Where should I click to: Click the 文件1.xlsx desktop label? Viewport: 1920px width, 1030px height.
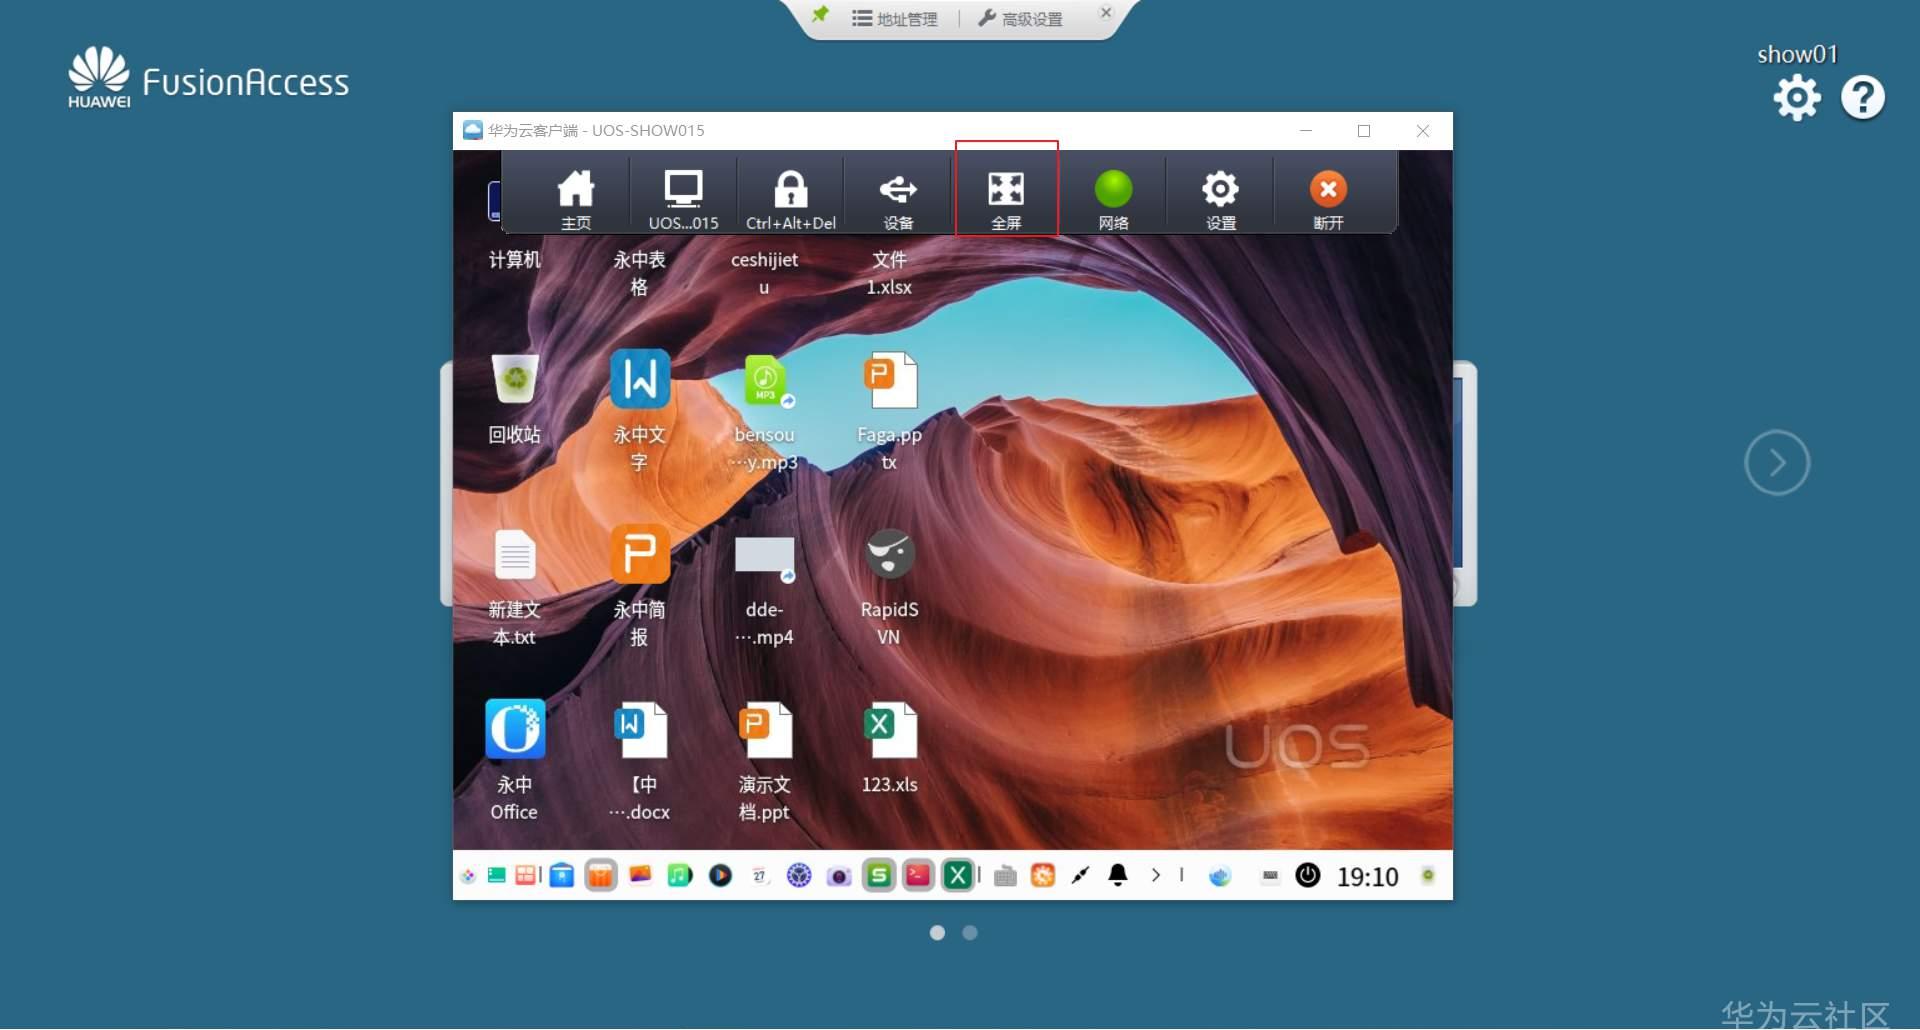[889, 273]
